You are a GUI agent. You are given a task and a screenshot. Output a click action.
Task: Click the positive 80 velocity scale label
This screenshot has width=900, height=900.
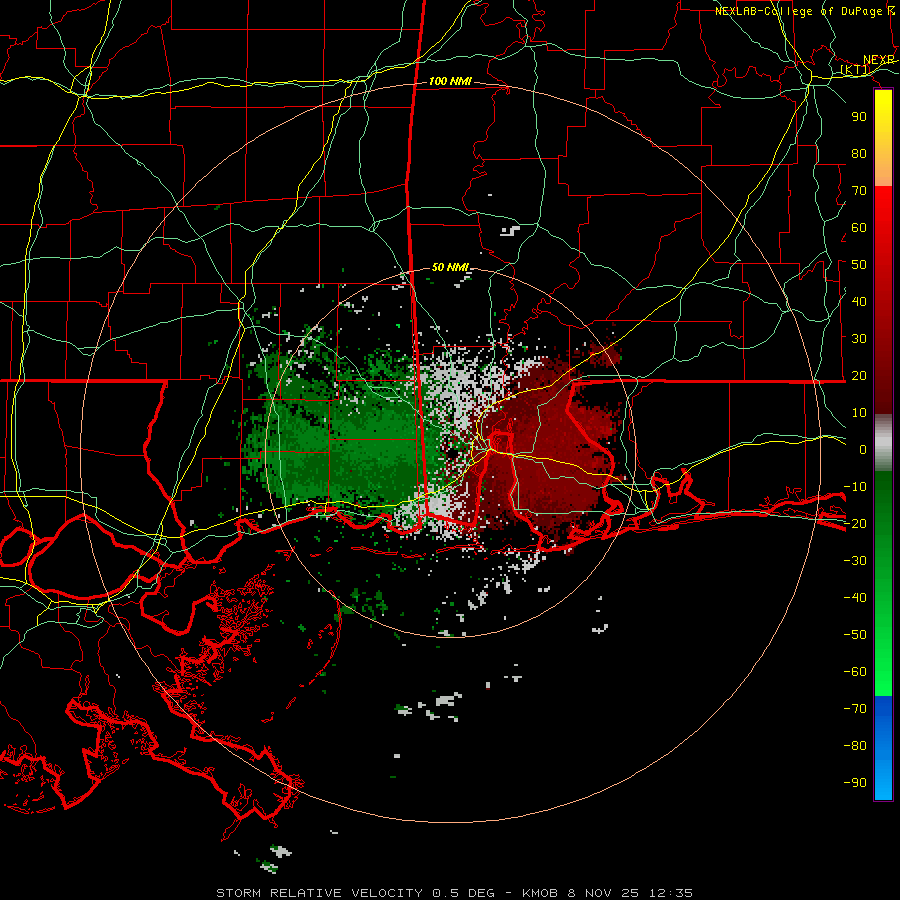coord(859,154)
